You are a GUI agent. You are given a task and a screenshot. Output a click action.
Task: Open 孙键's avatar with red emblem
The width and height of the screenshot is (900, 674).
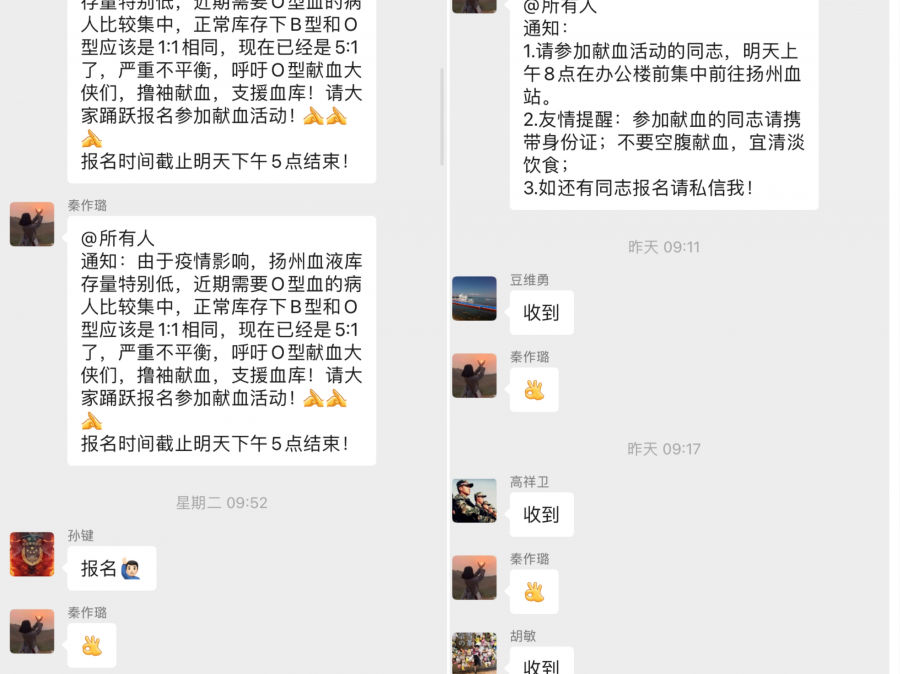(x=32, y=554)
